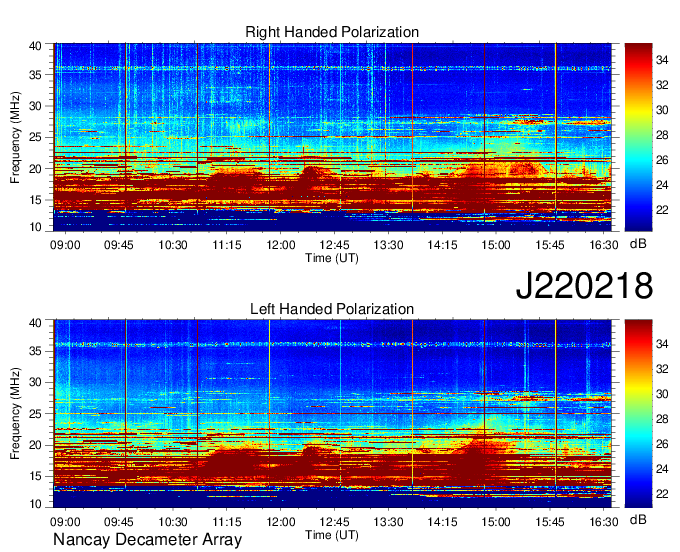Click the Right Handed Polarization plot title
The width and height of the screenshot is (680, 552).
pyautogui.click(x=332, y=32)
